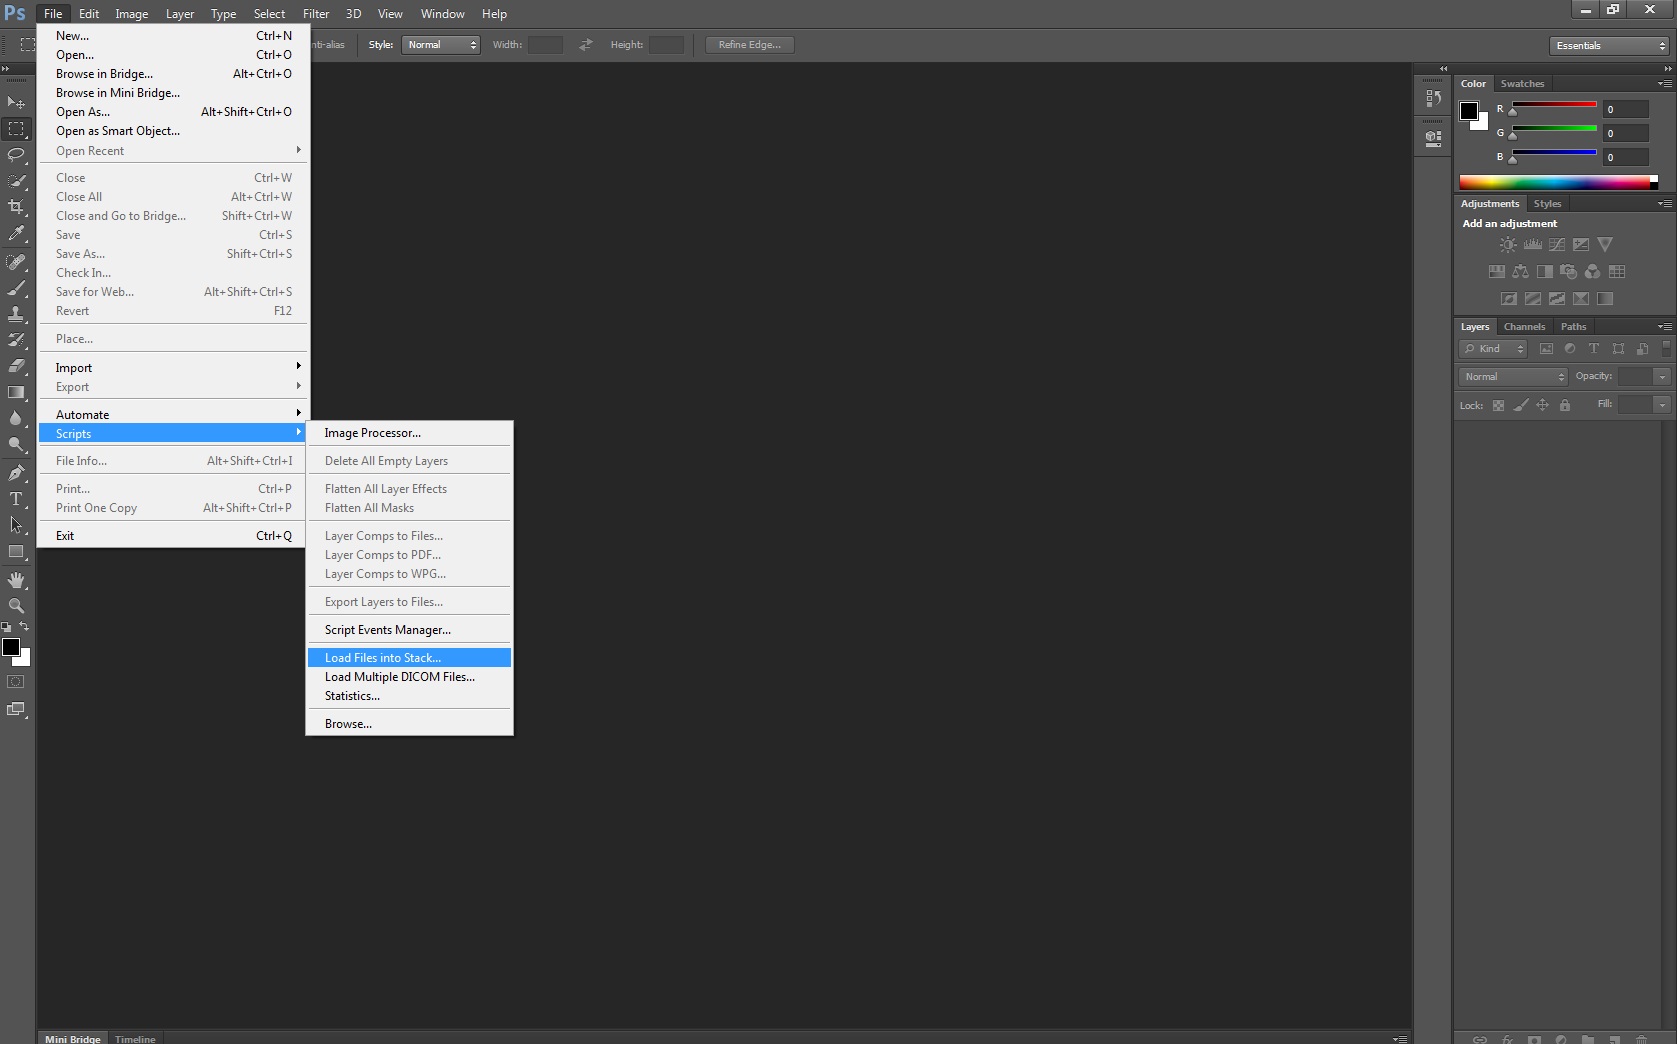Click the R value input field

(1625, 110)
